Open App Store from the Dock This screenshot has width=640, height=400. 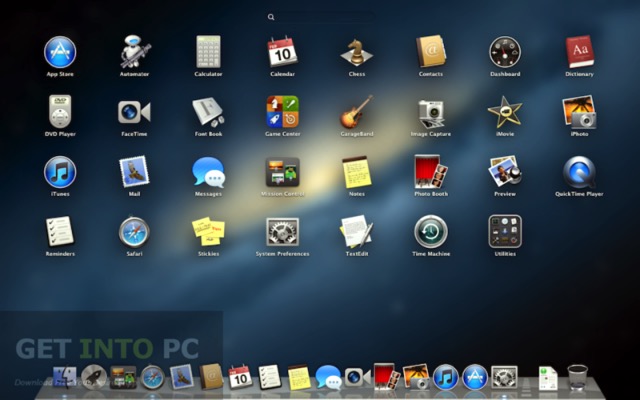click(x=475, y=377)
